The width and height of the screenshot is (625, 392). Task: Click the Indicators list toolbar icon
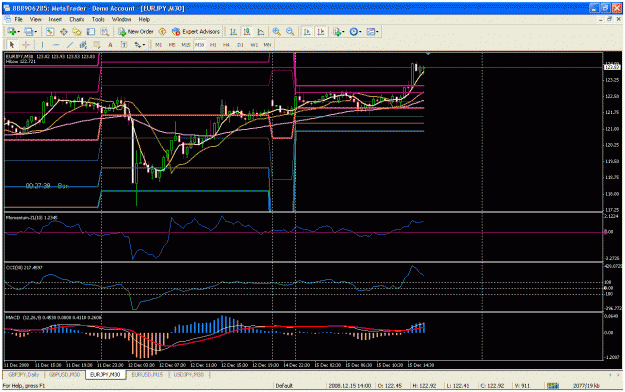337,32
